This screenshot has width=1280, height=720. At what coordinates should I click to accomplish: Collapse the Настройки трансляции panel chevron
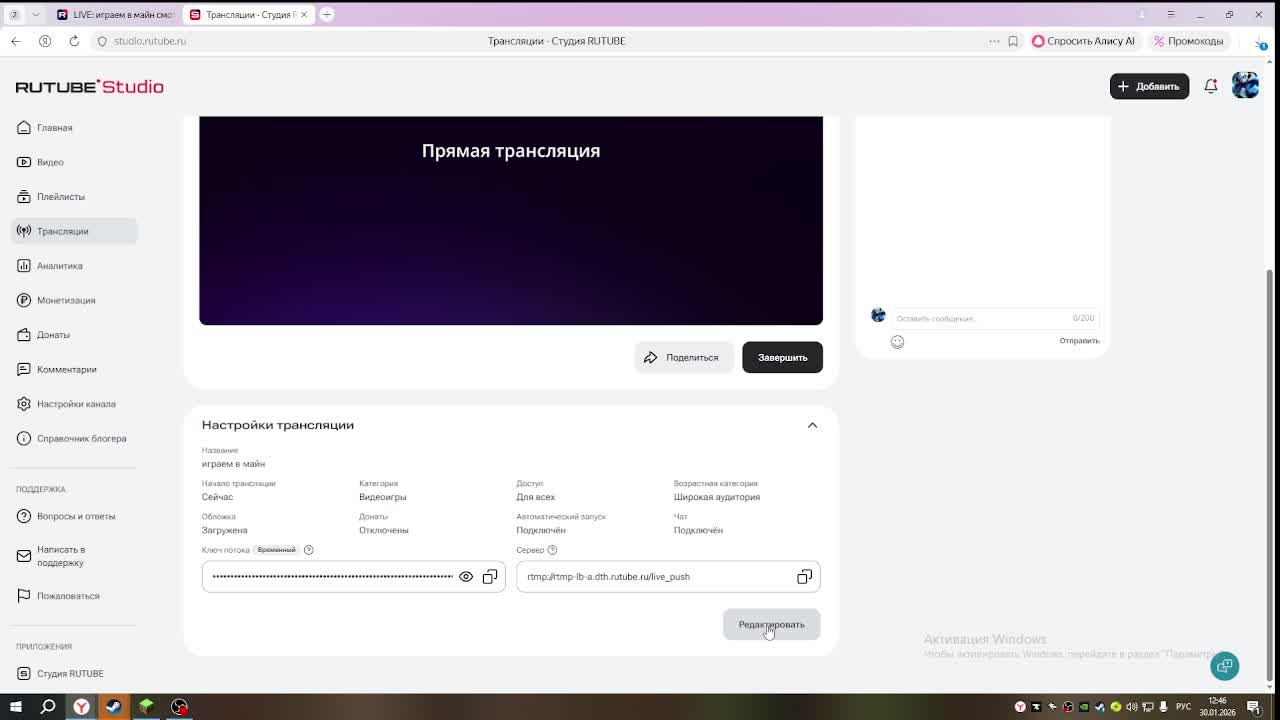tap(812, 425)
